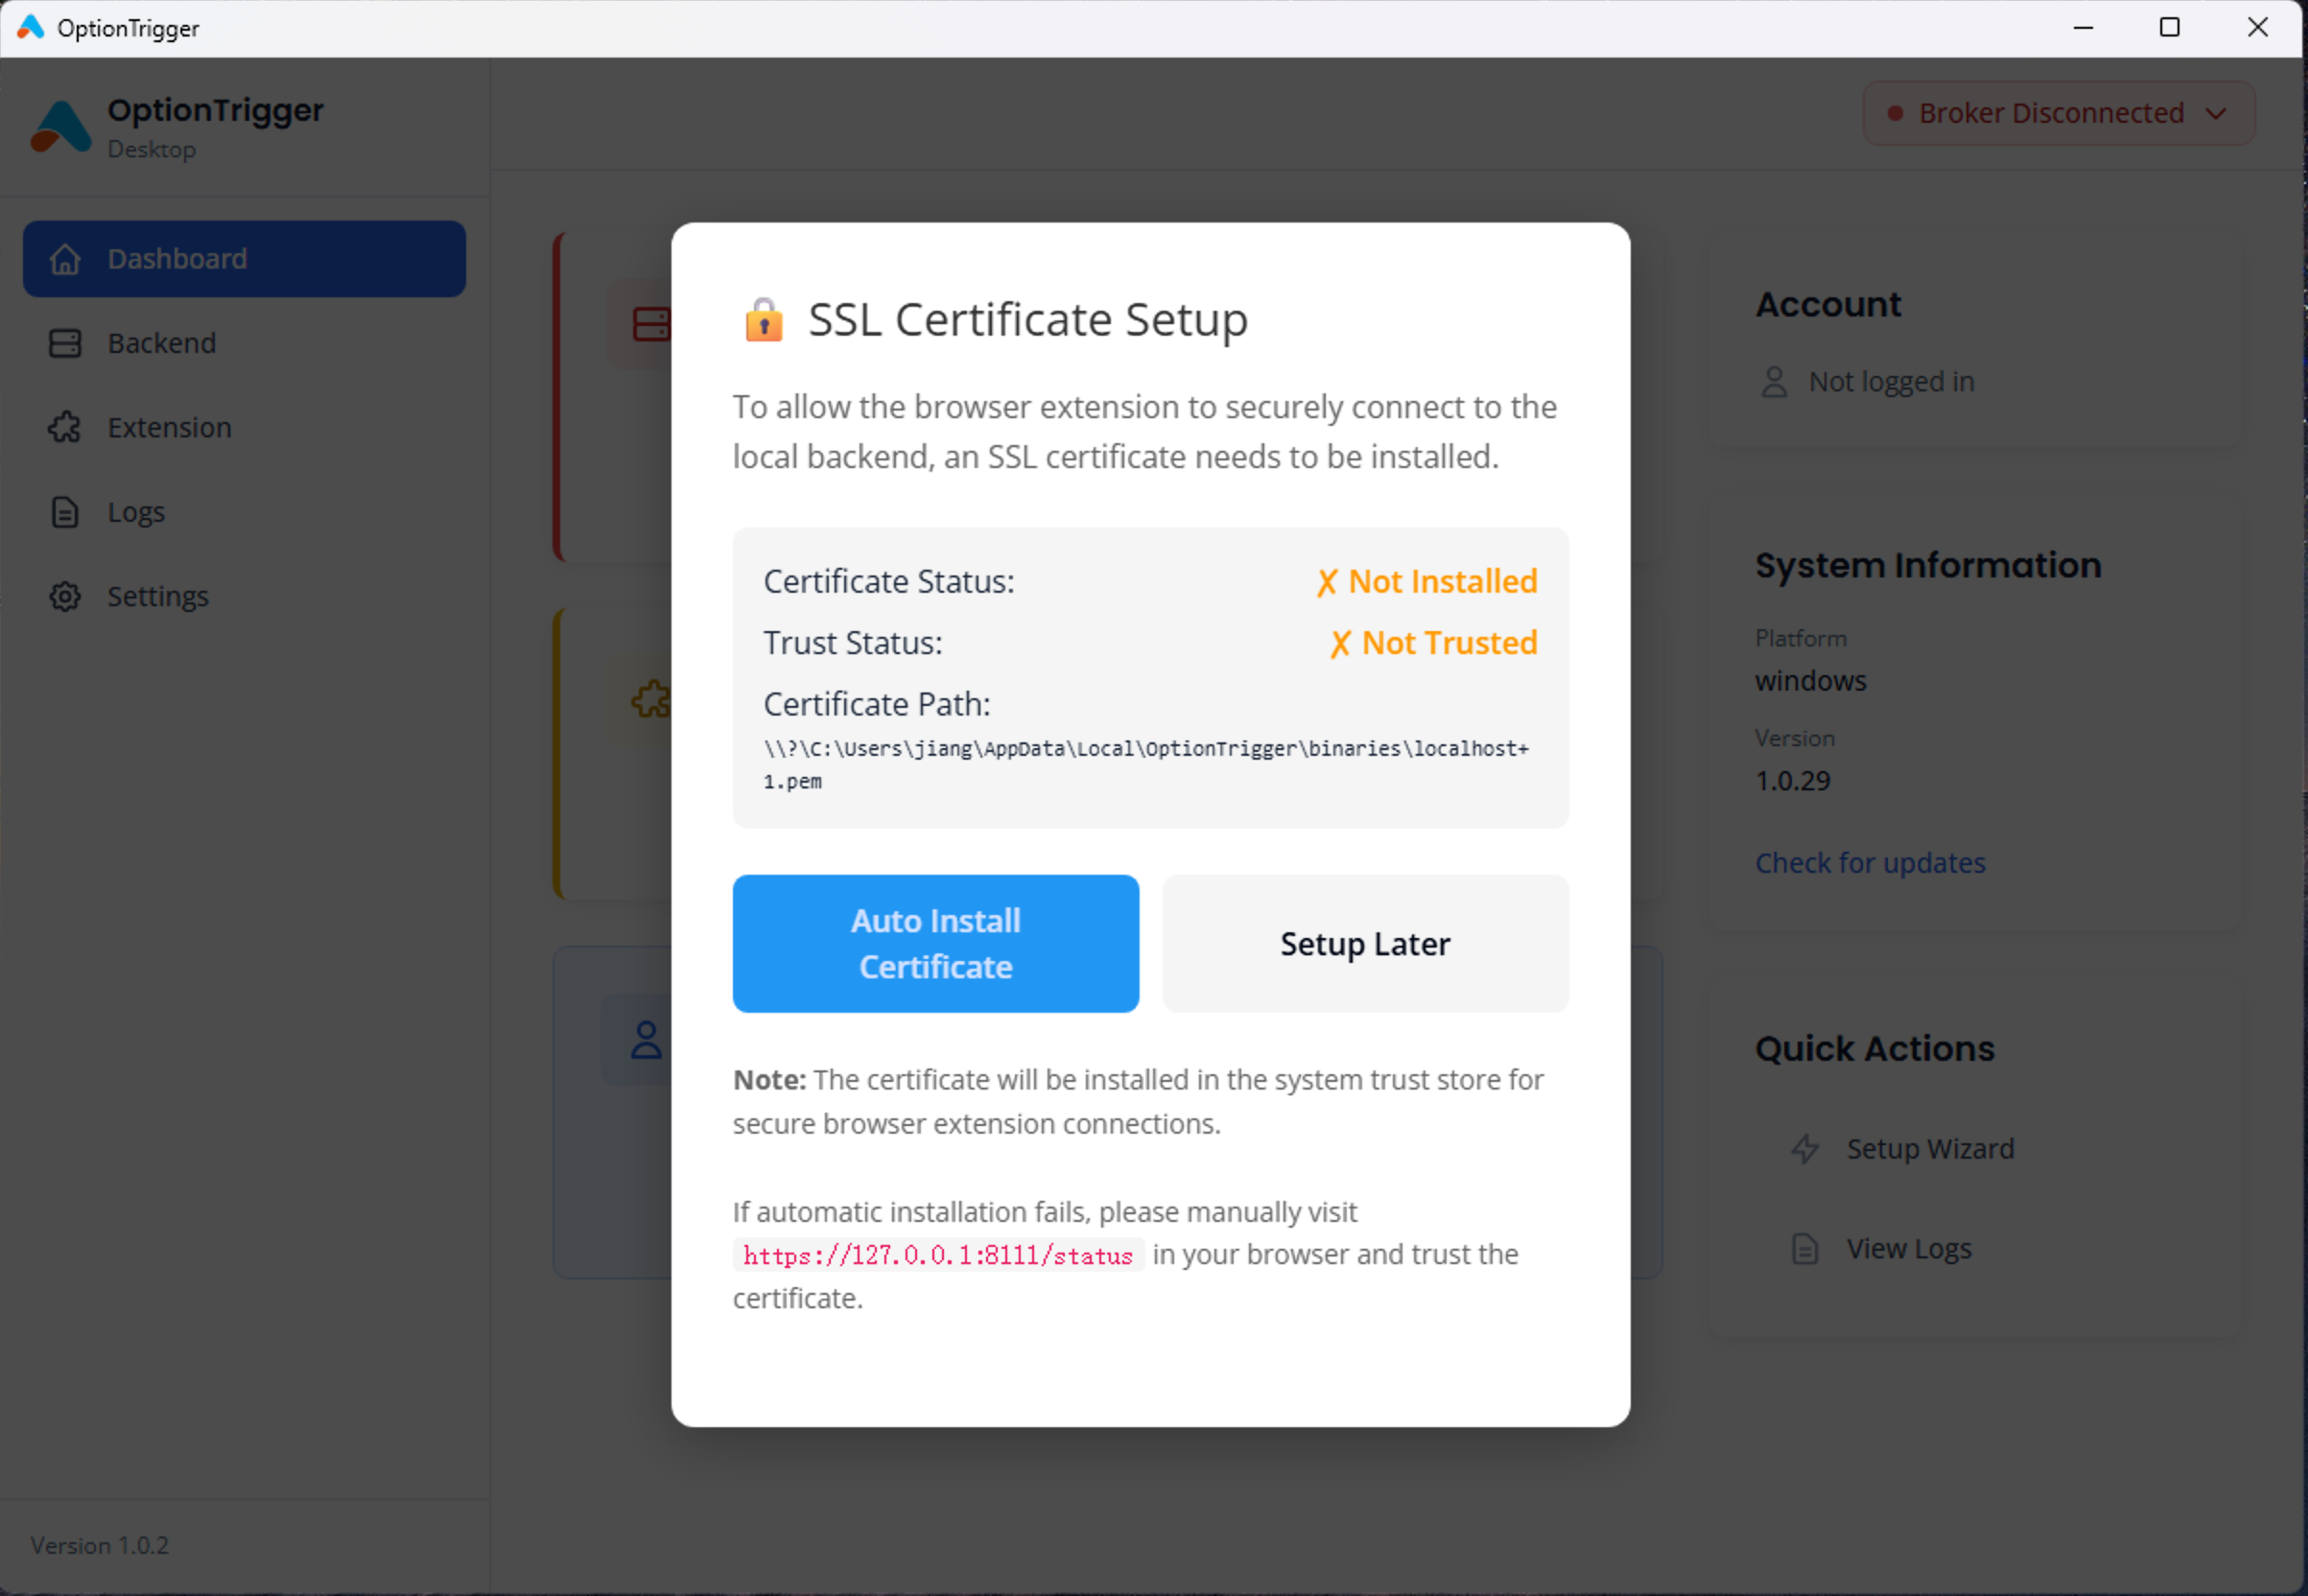Click the OptionTrigger logo in sidebar
This screenshot has width=2308, height=1596.
[61, 127]
